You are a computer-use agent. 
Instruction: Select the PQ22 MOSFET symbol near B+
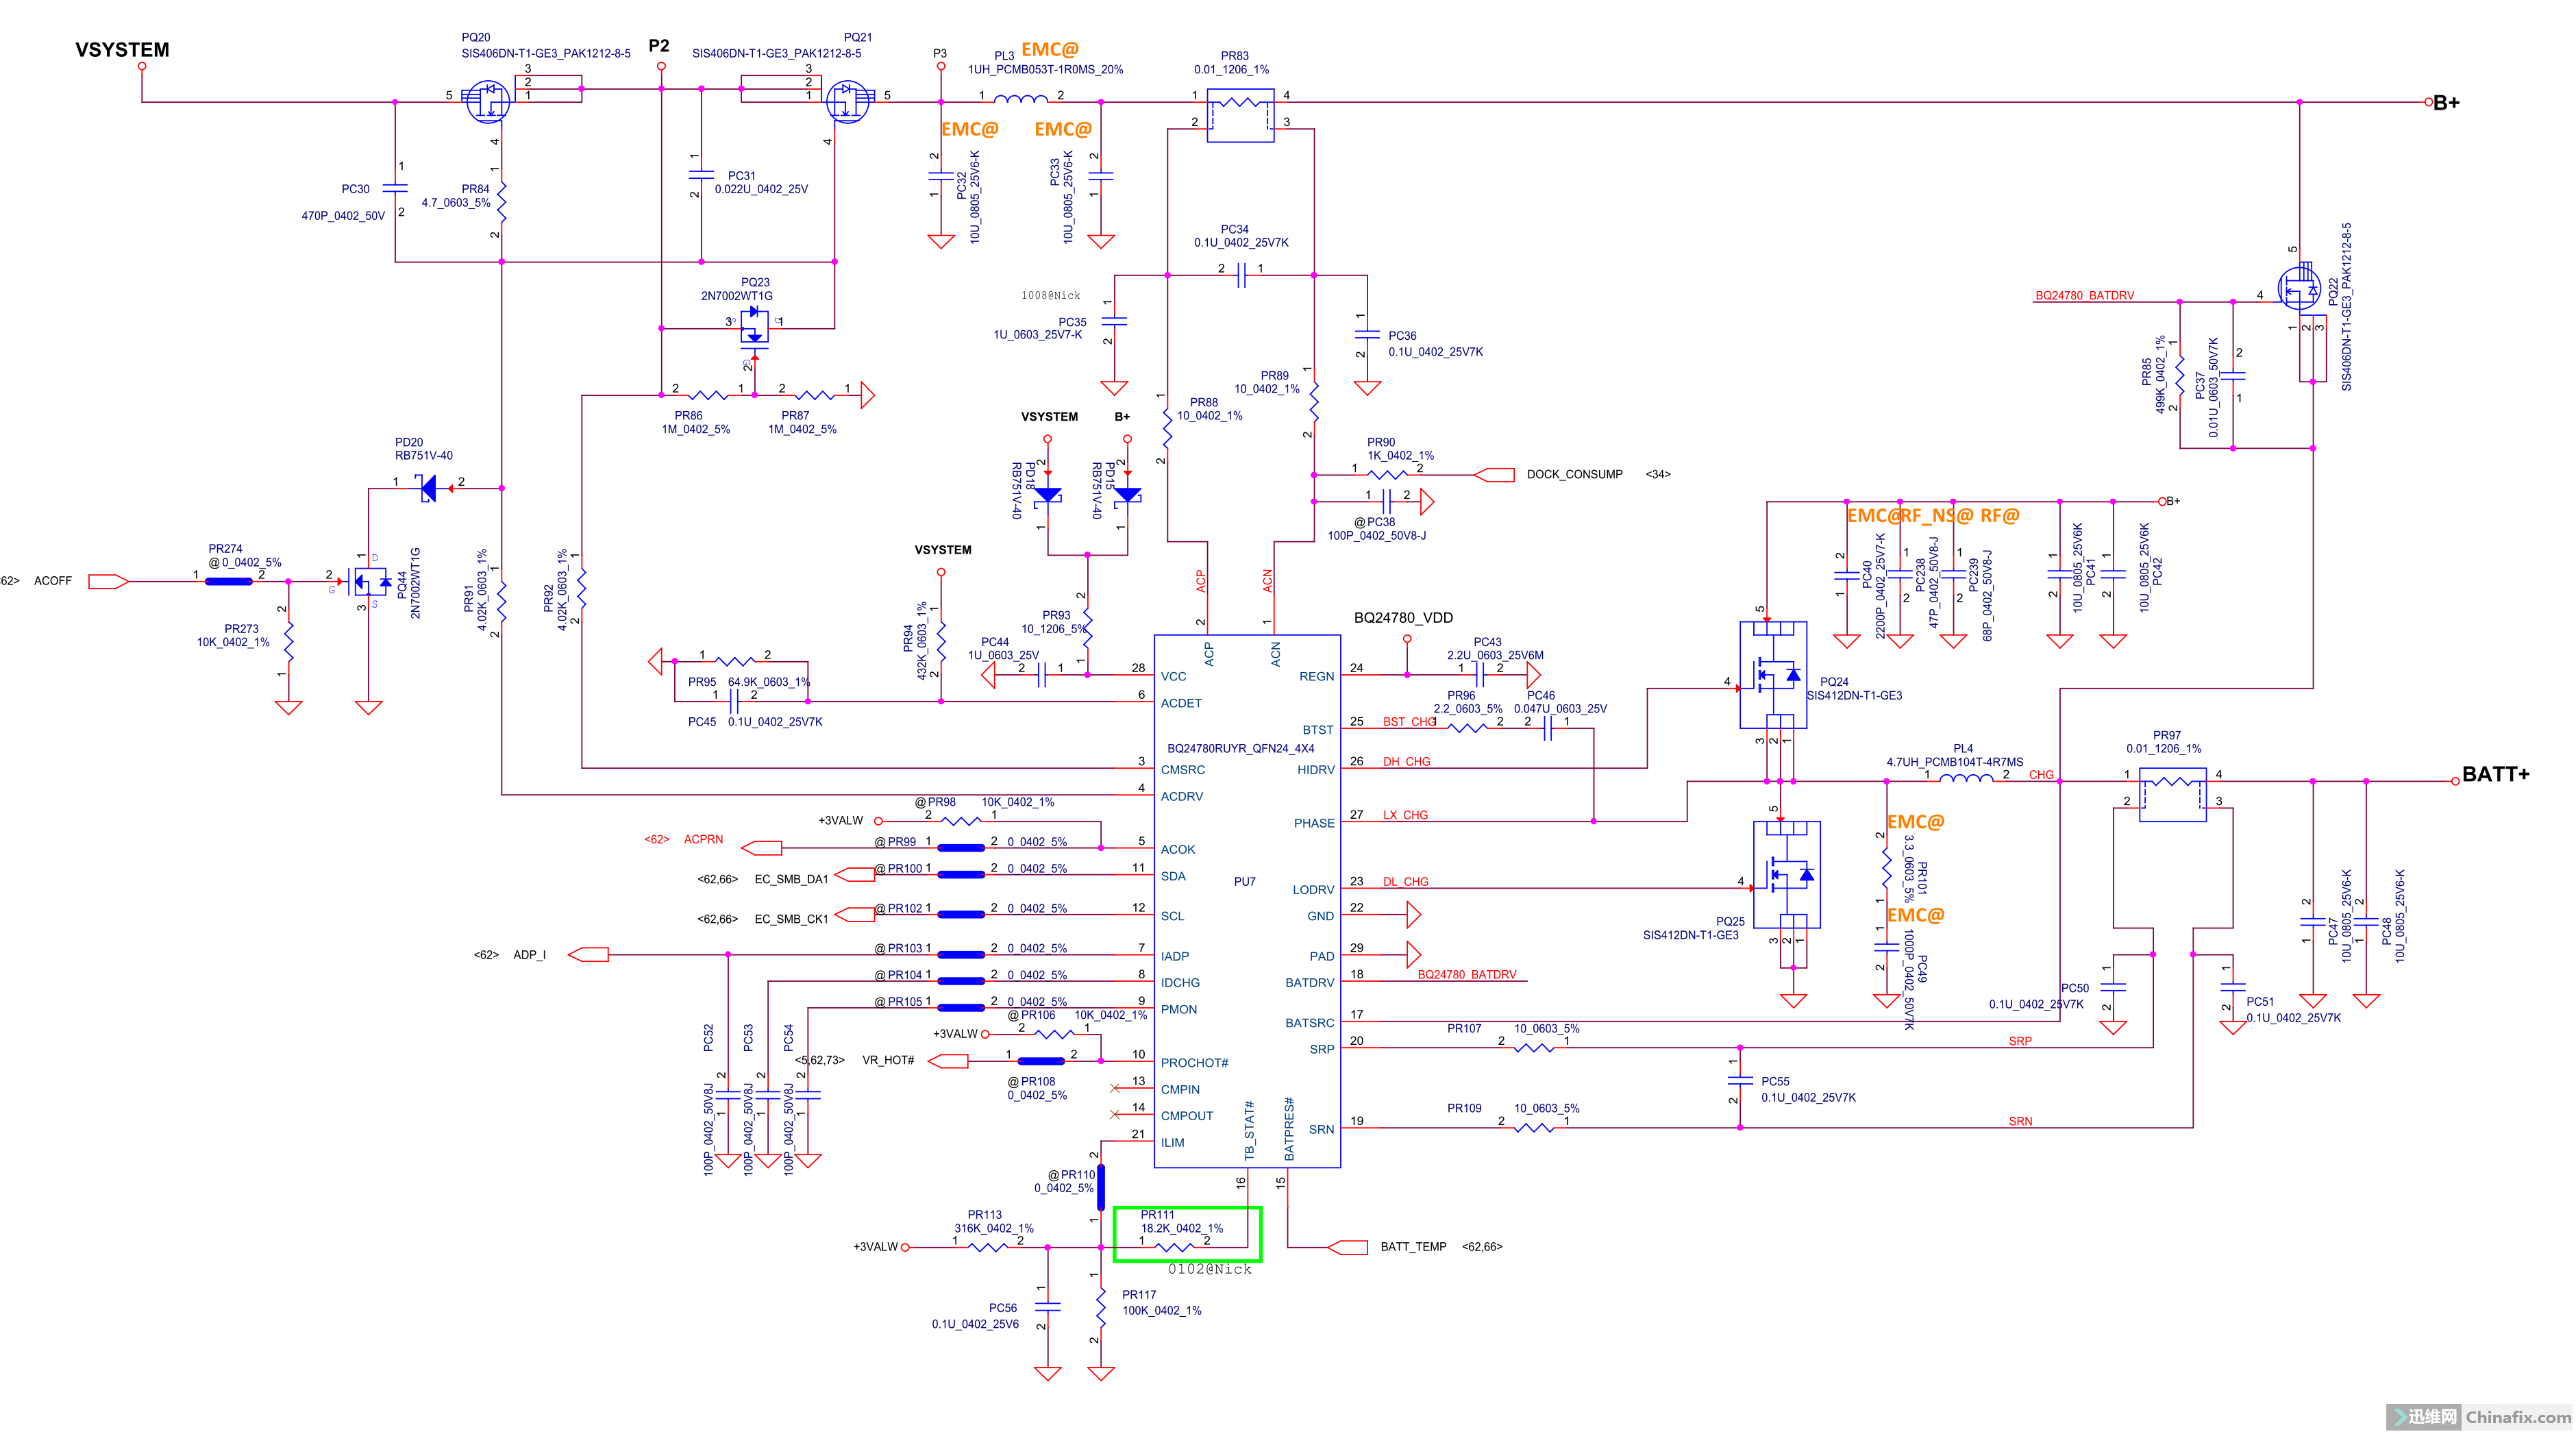pos(2300,288)
